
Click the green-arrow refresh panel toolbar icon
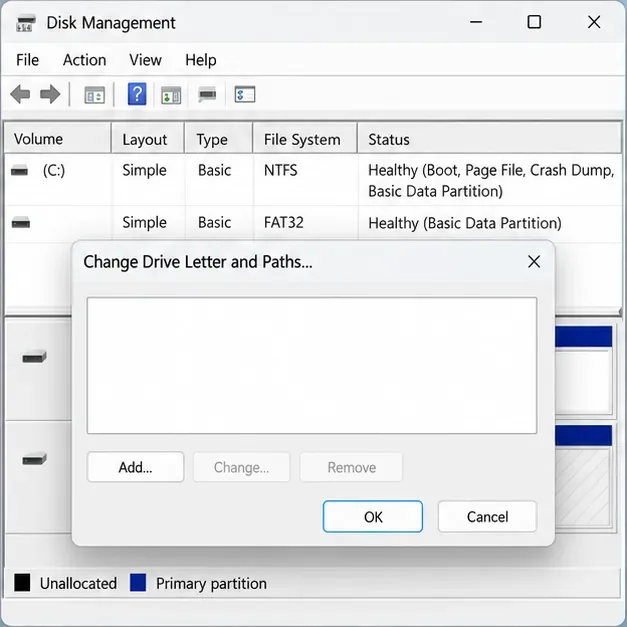tap(171, 95)
